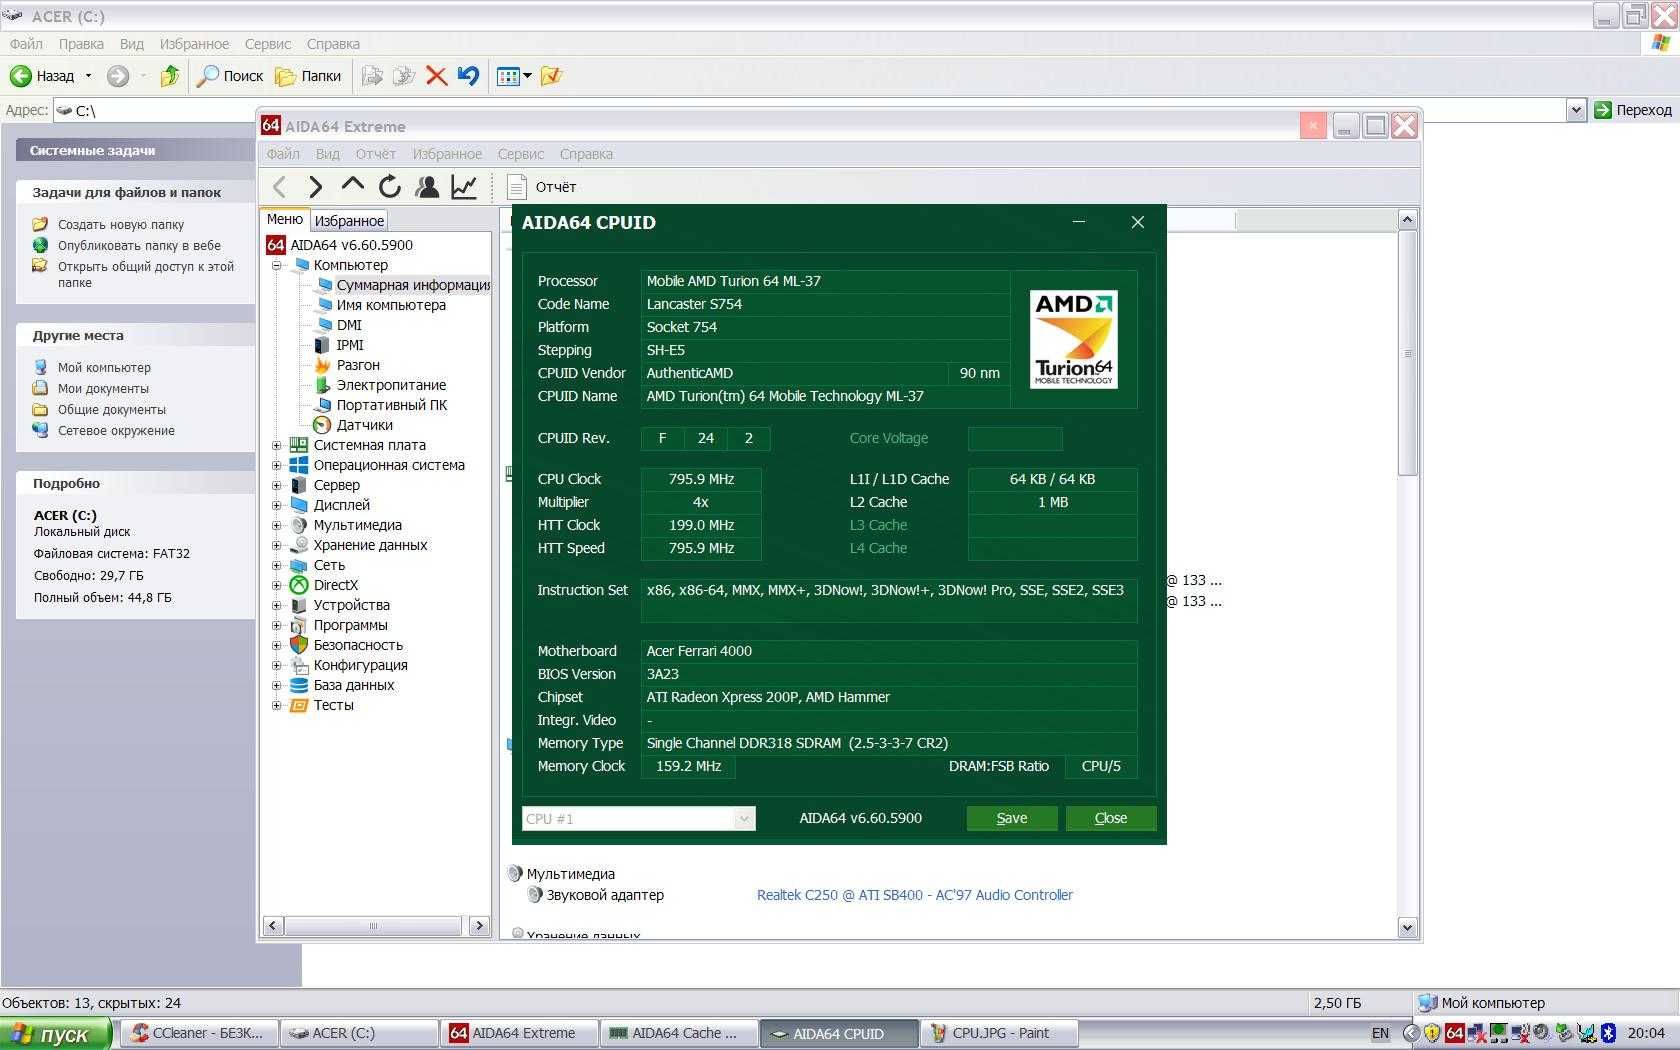Open AIDA64 Справка menu
This screenshot has width=1680, height=1050.
point(586,154)
